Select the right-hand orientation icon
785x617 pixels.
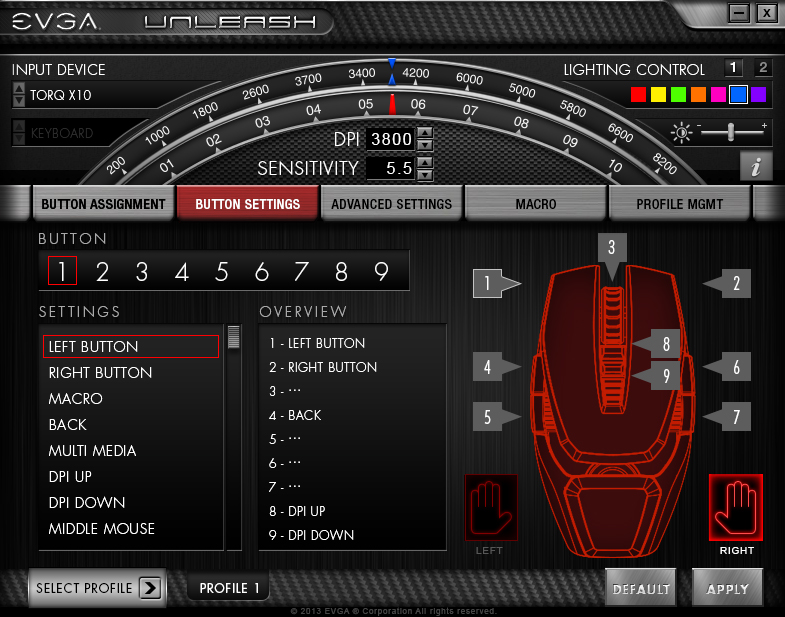tap(735, 507)
